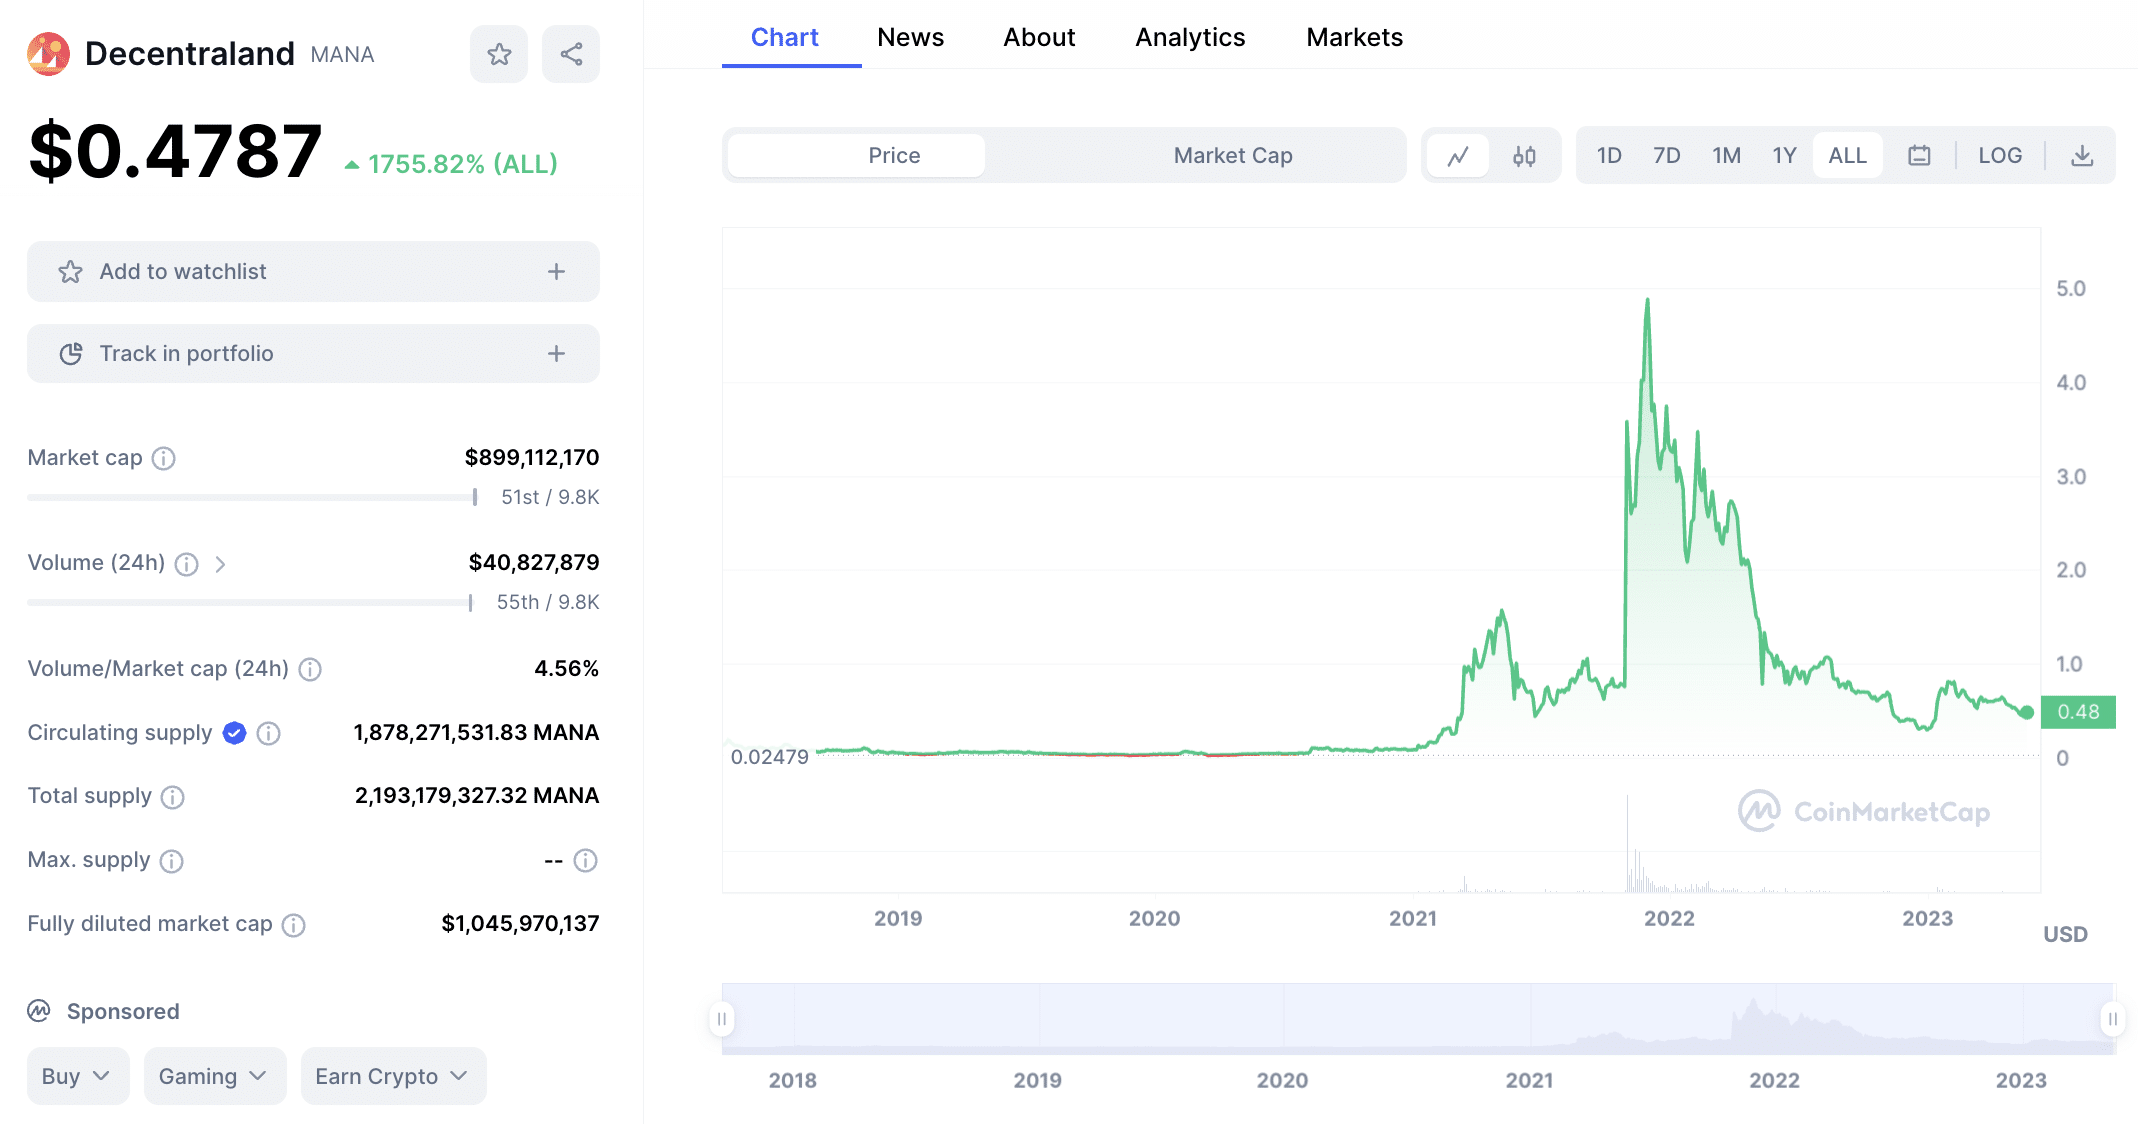This screenshot has width=2138, height=1124.
Task: Click market cap value $899,112,170
Action: 531,458
